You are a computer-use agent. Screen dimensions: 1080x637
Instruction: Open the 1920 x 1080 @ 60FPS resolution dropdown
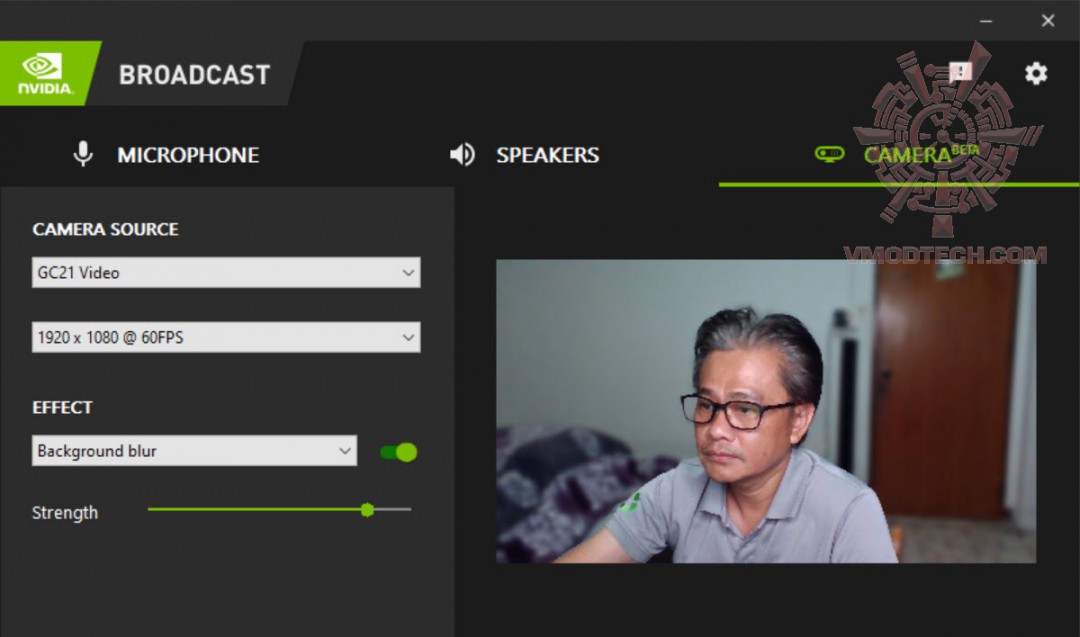click(x=226, y=337)
